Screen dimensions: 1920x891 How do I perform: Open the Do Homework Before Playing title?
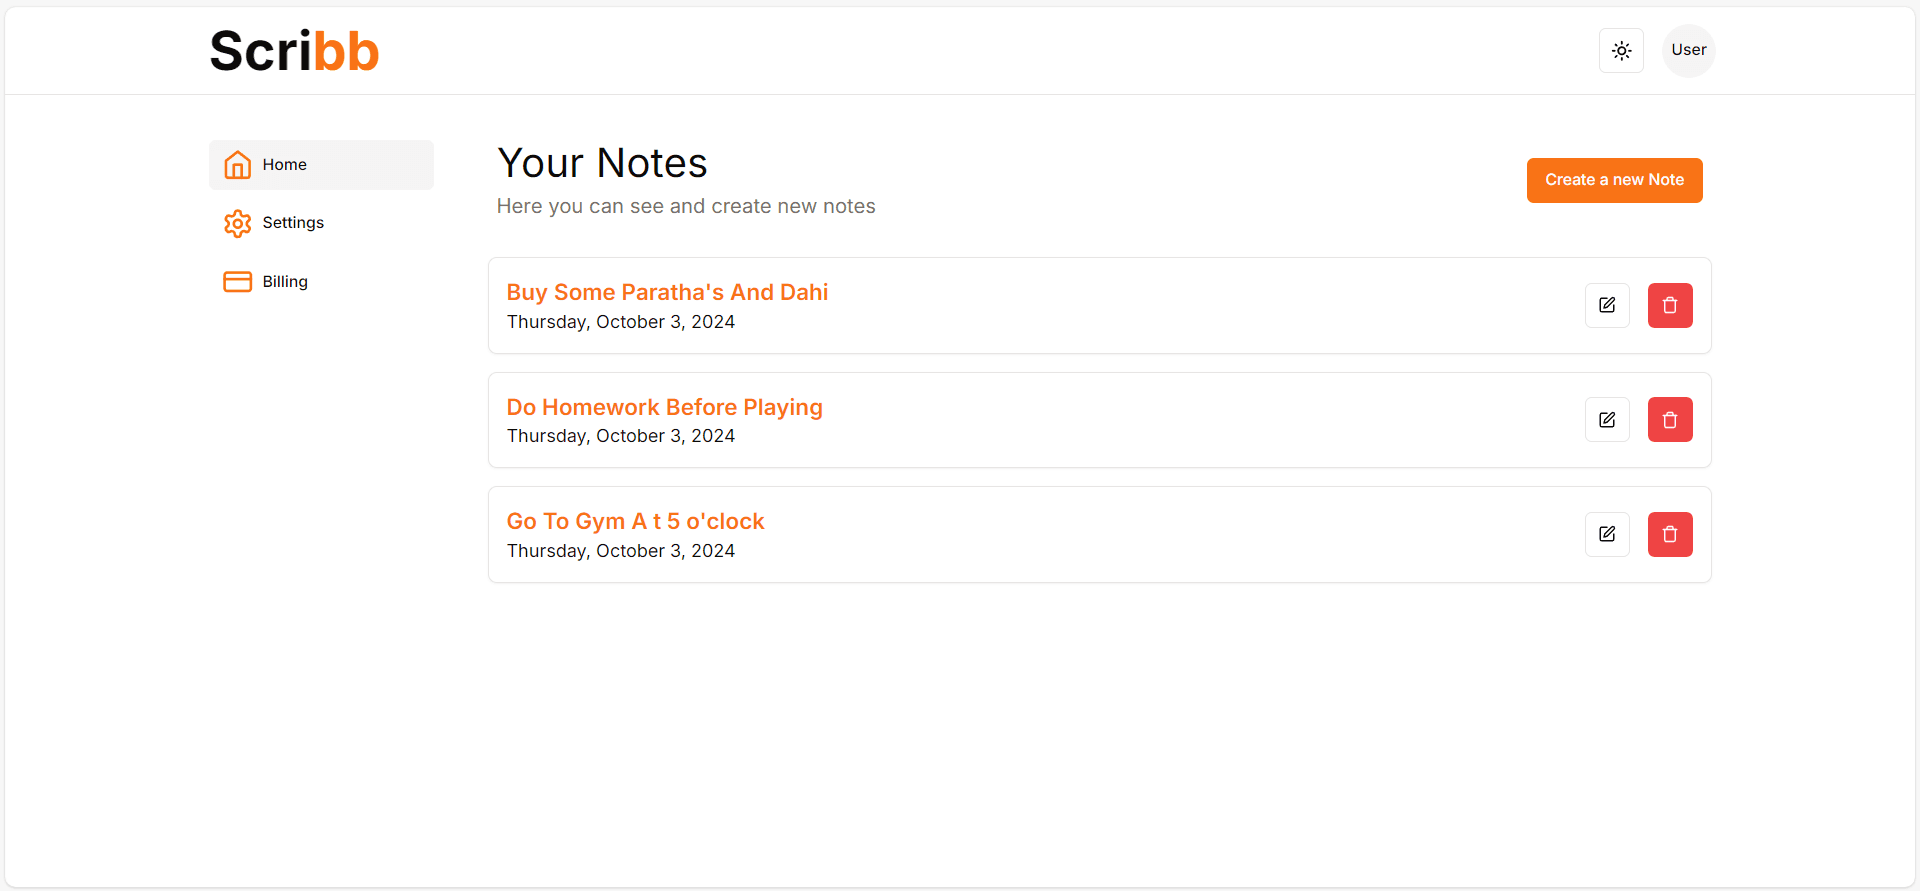664,407
